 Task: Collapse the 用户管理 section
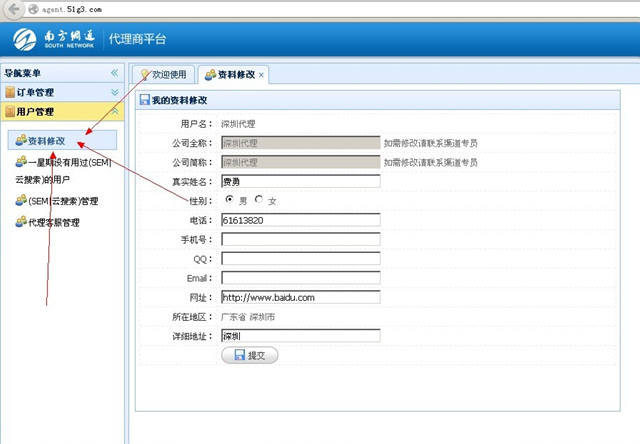[x=114, y=112]
